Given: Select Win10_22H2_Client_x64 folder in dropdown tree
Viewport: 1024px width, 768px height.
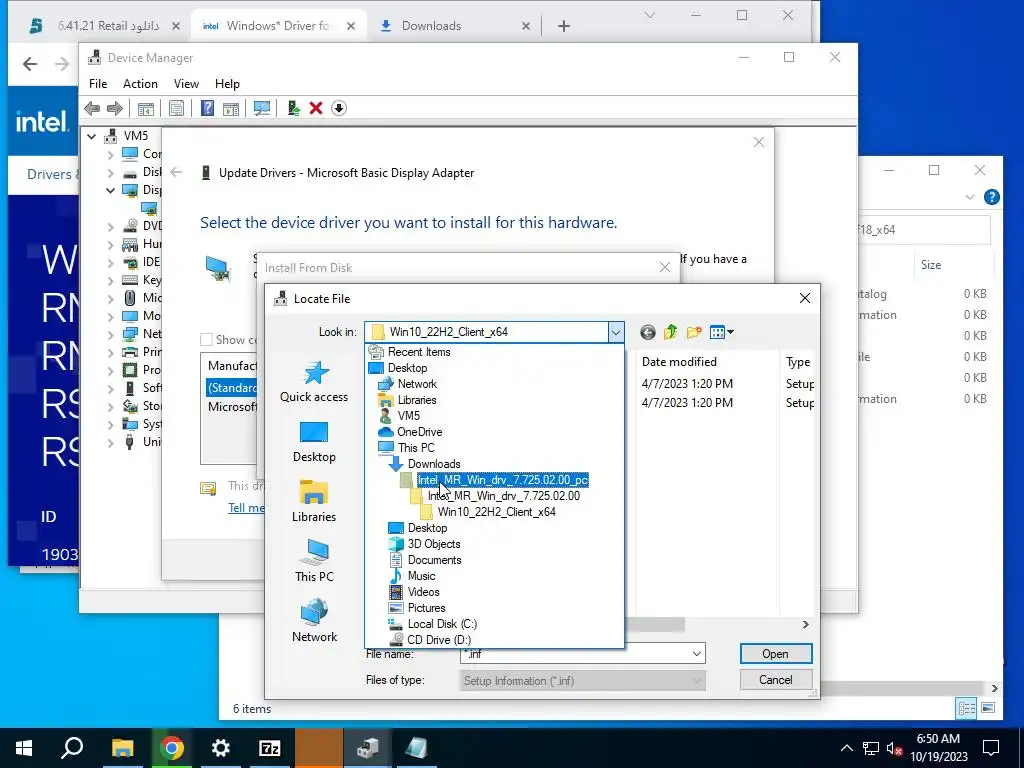Looking at the screenshot, I should [x=497, y=512].
